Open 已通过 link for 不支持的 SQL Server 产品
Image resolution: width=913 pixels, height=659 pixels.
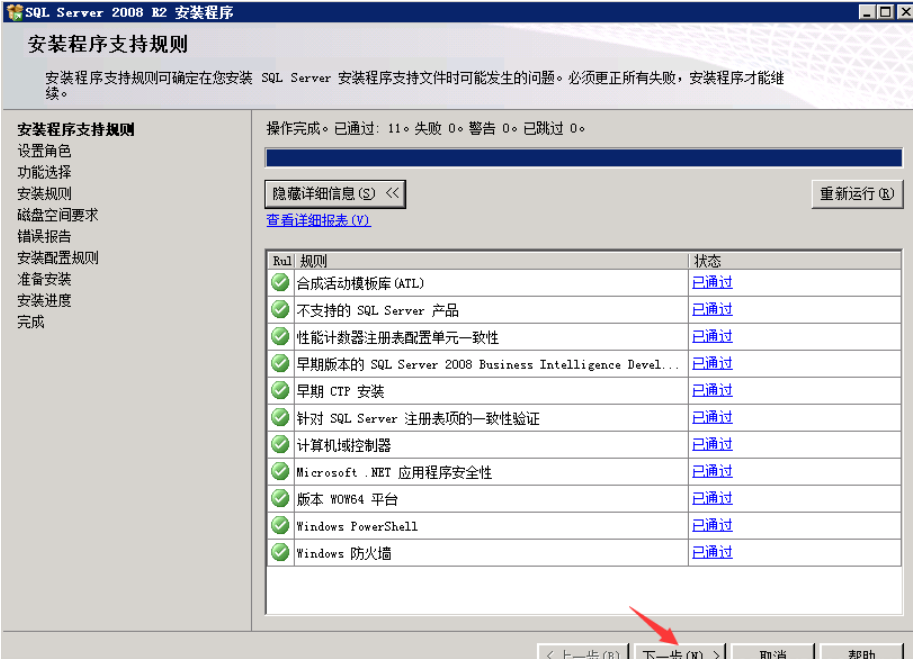(712, 309)
